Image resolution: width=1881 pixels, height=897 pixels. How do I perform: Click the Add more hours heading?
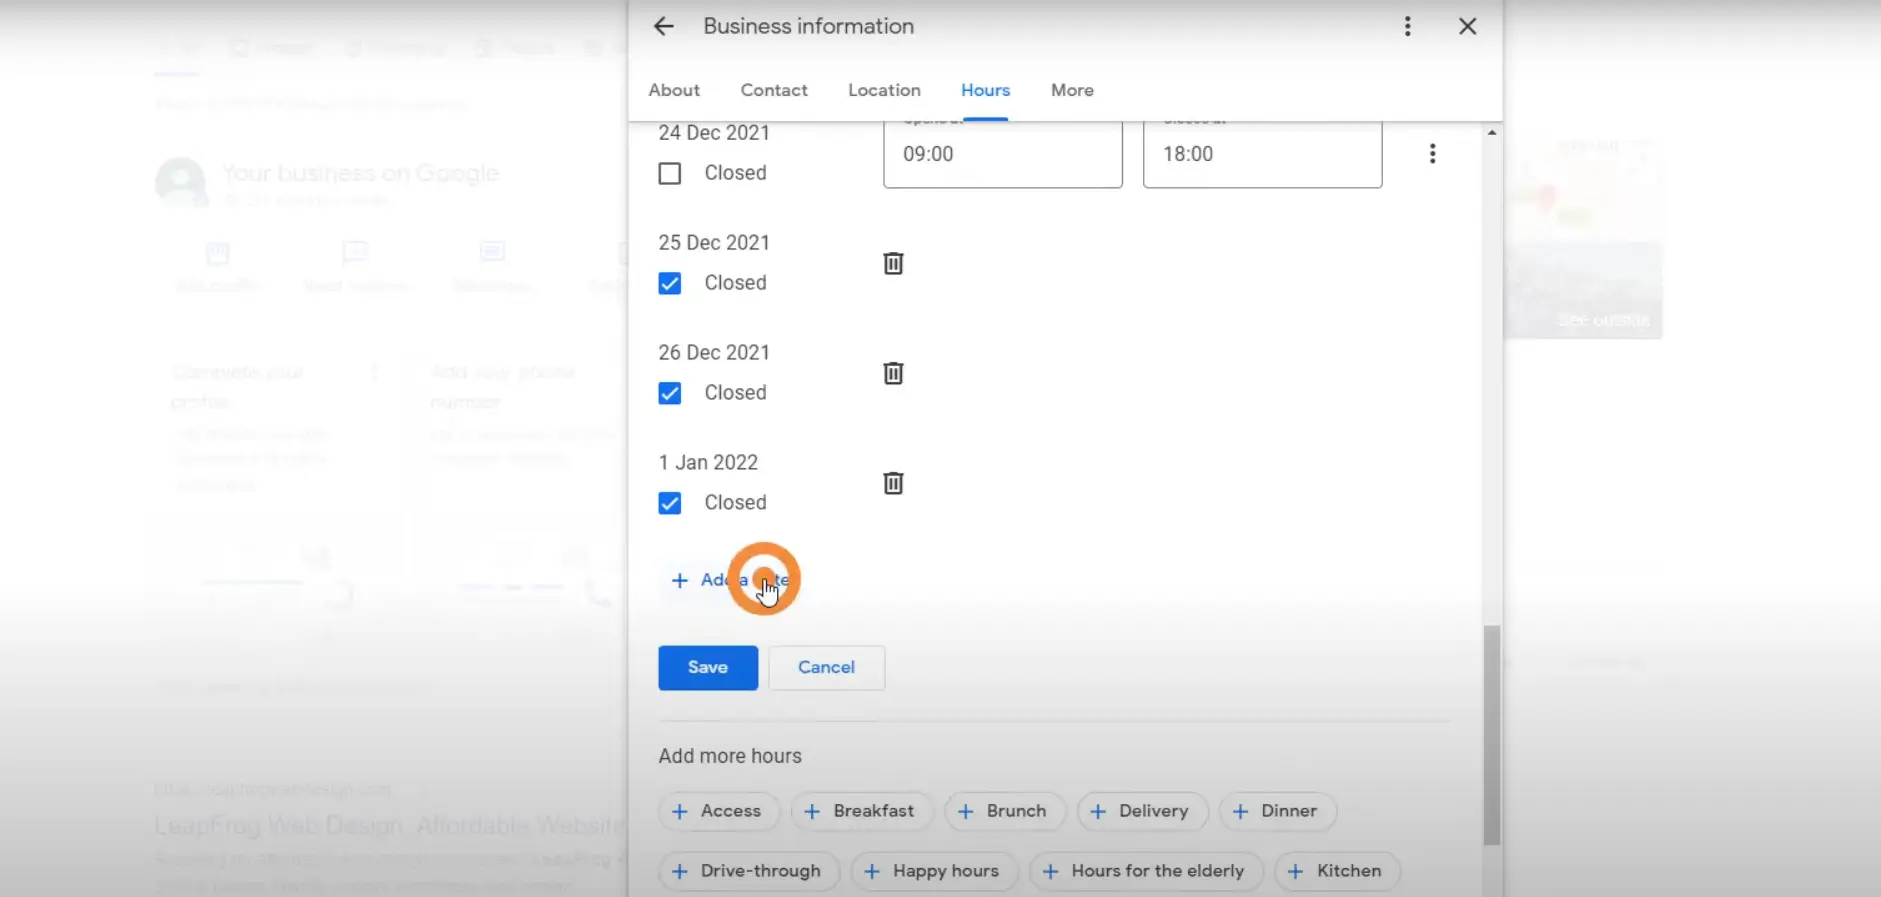click(730, 756)
